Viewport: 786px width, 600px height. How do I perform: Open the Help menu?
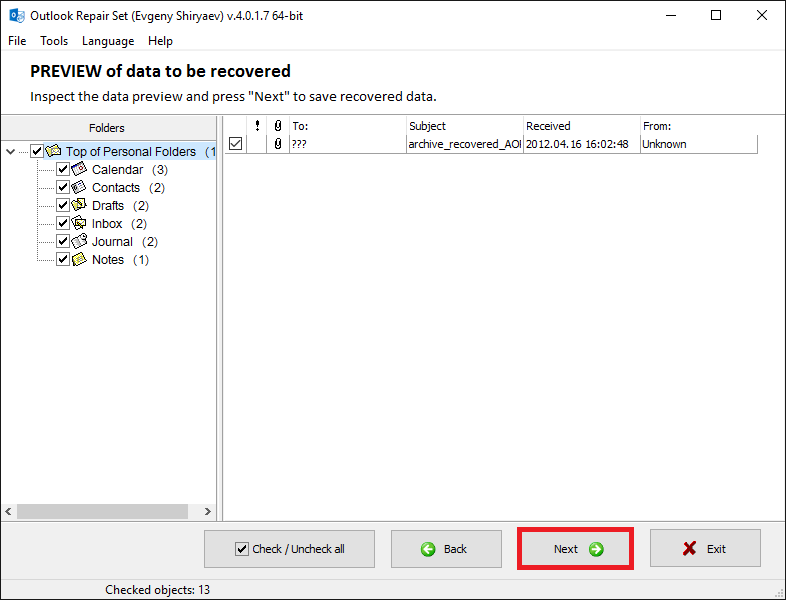[160, 41]
